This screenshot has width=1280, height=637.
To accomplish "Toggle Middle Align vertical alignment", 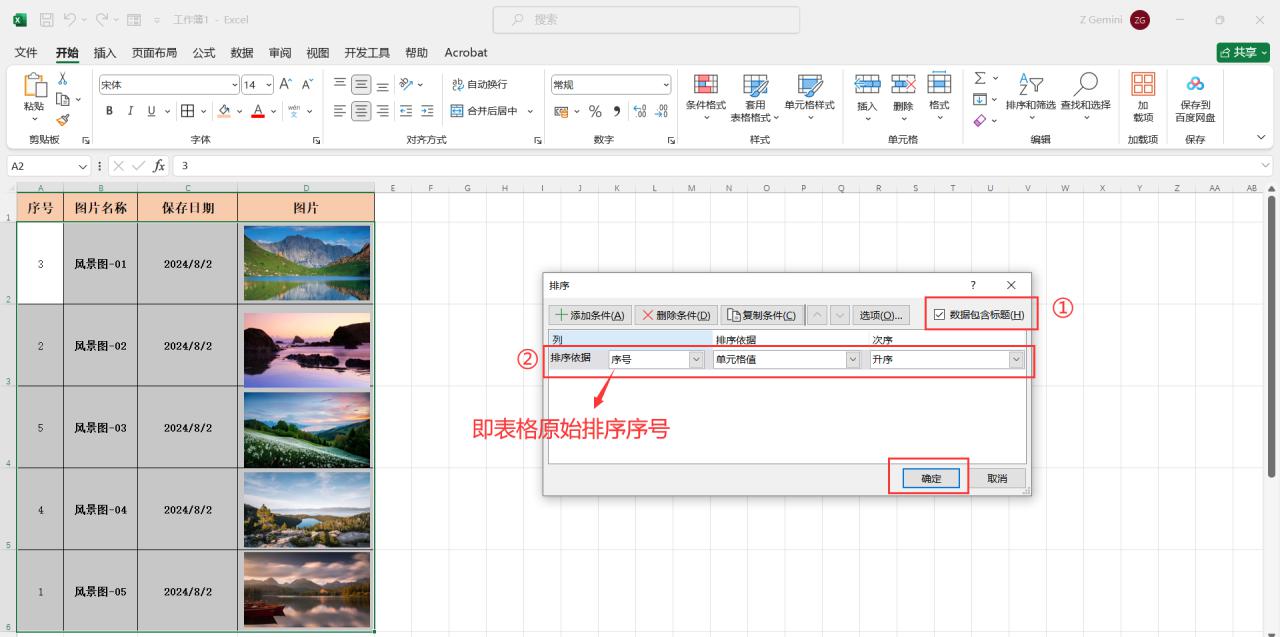I will 361,85.
